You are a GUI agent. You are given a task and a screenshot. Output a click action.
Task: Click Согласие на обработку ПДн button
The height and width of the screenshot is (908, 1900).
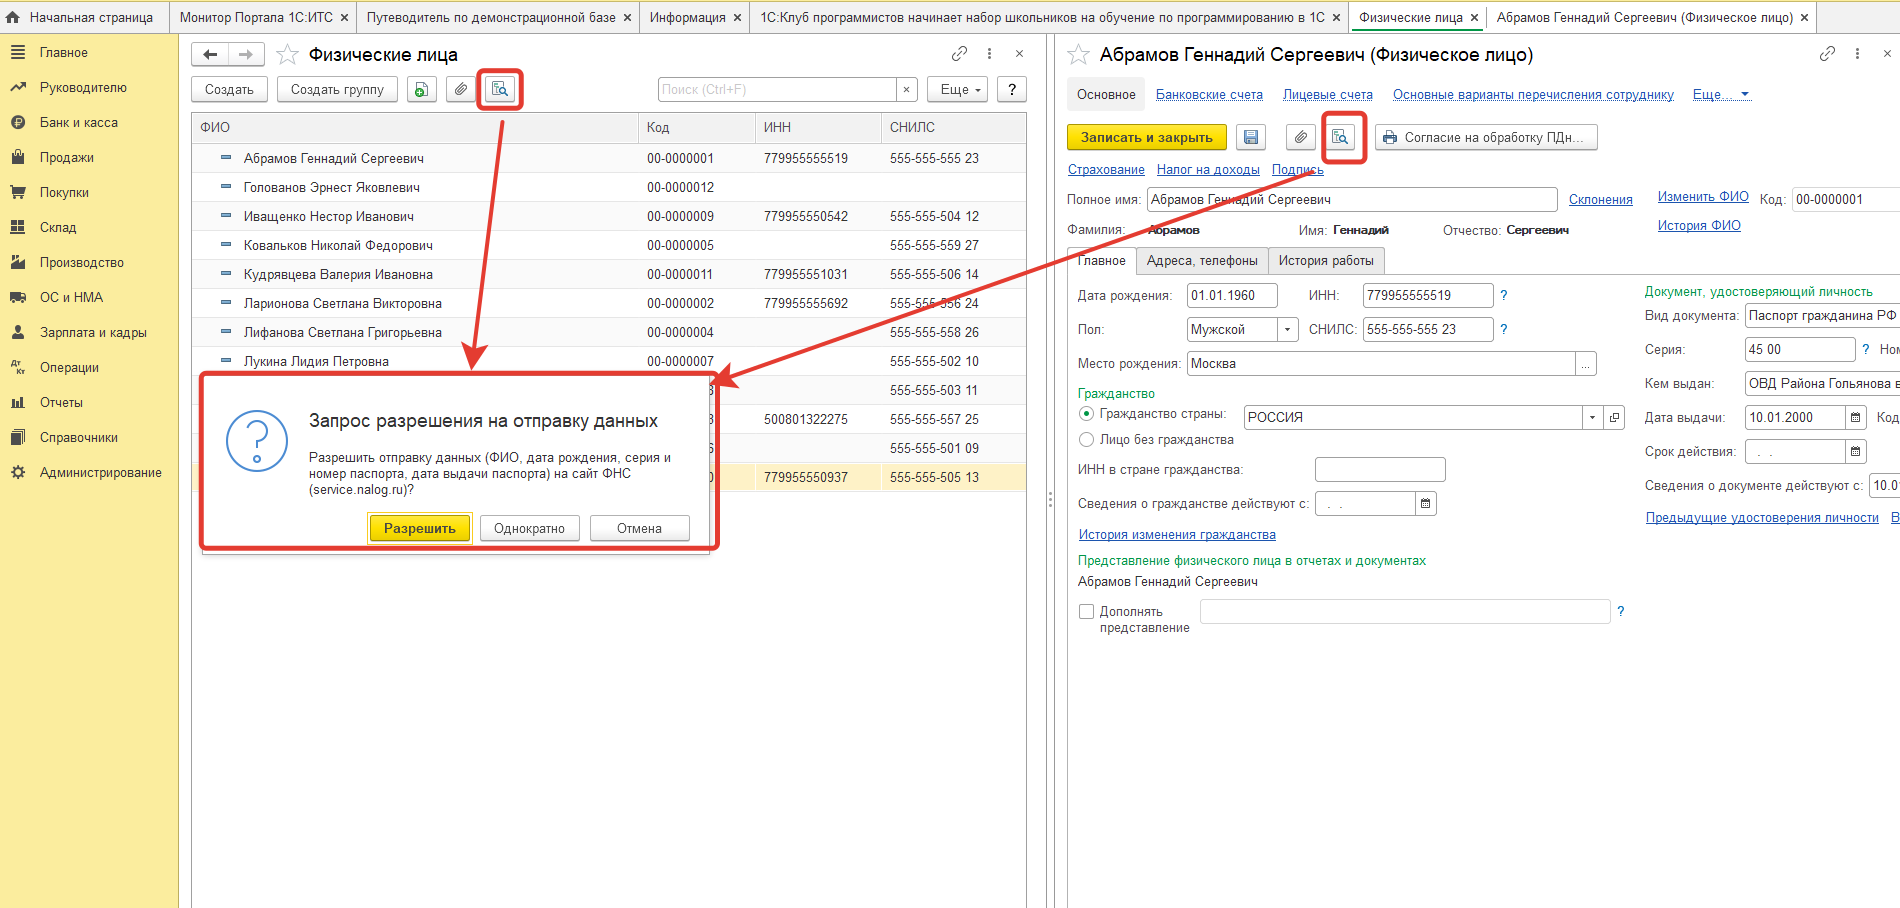tap(1486, 137)
